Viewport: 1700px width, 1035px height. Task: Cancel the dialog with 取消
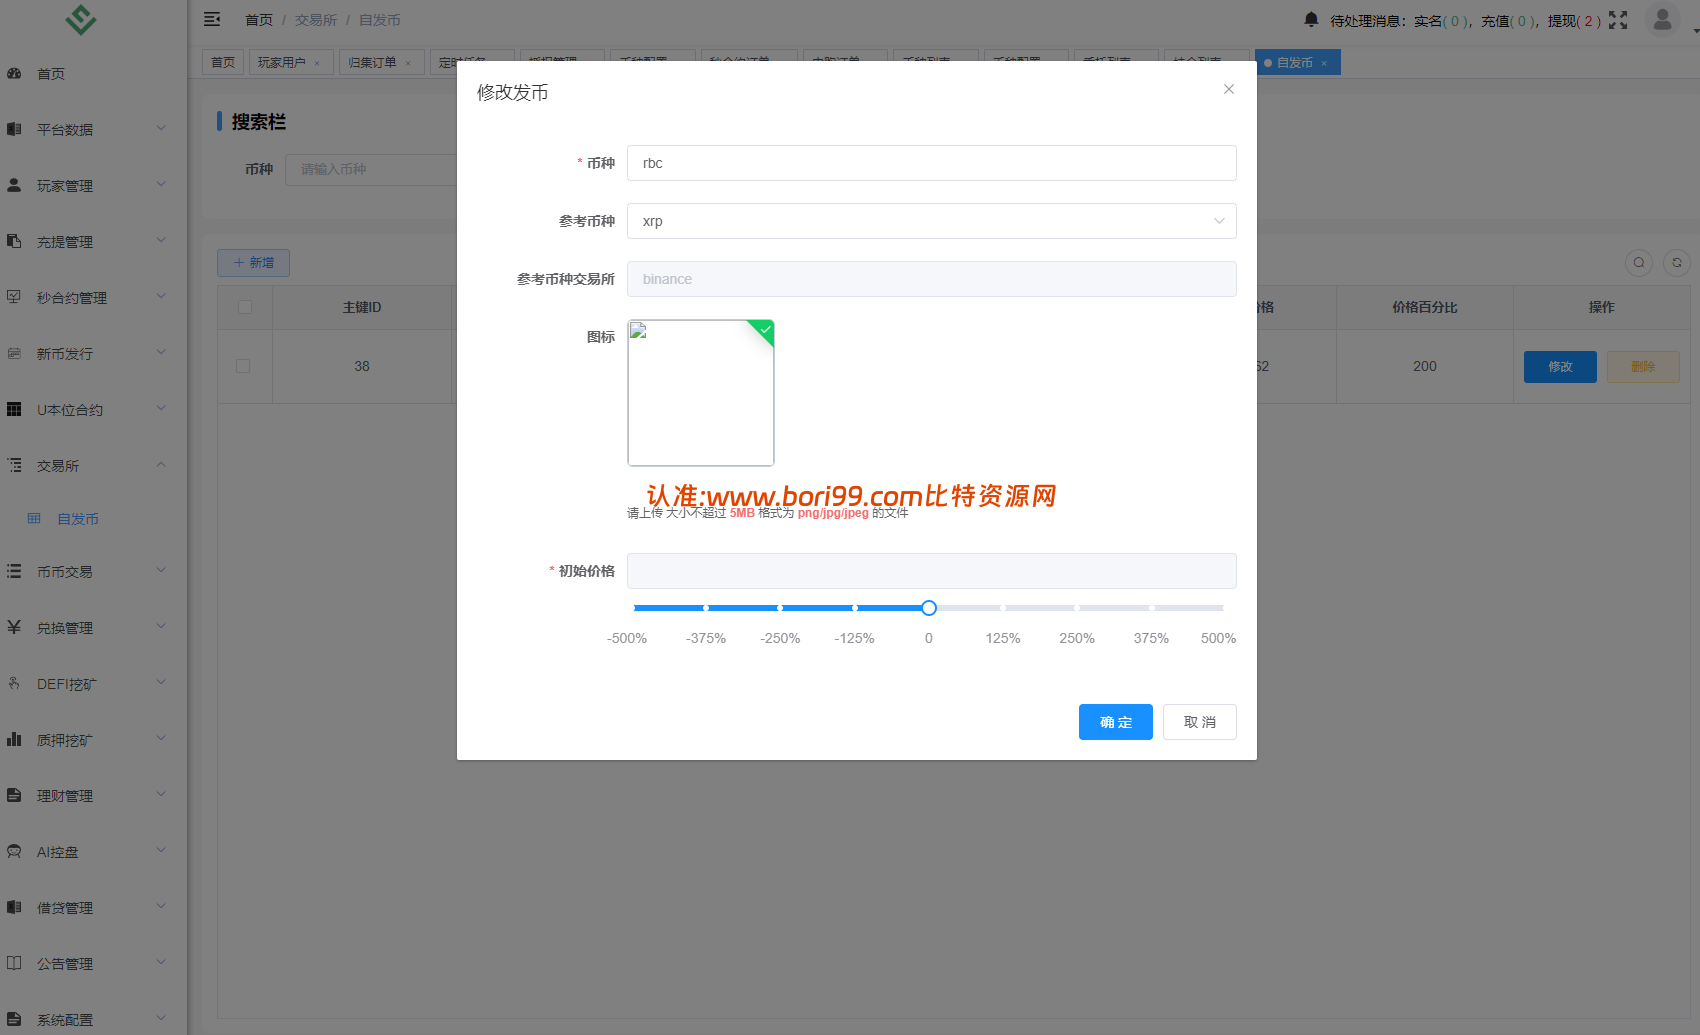tap(1200, 722)
